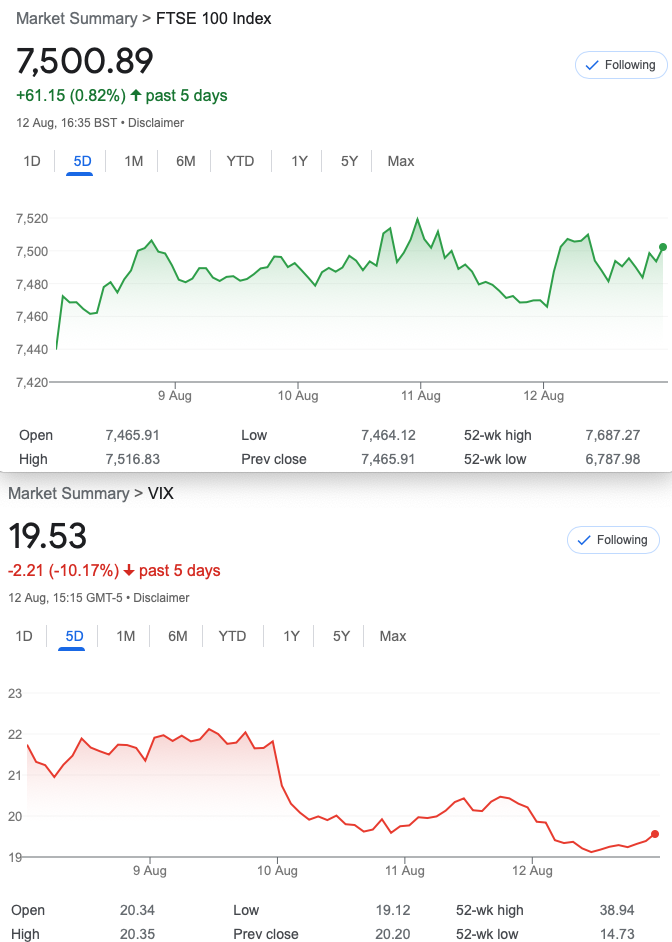This screenshot has width=672, height=942.
Task: Click the VIX Prev close value 20.20
Action: tap(393, 934)
